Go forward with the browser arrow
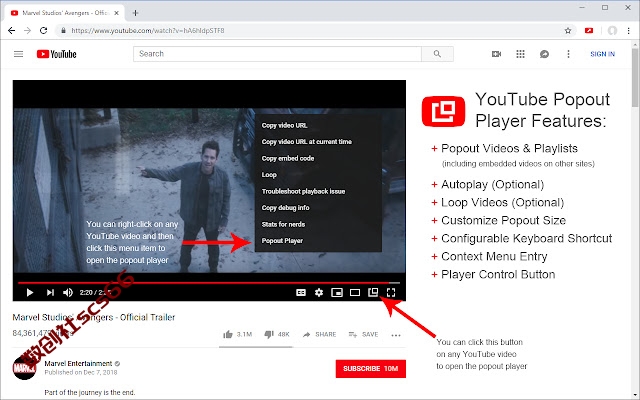Image resolution: width=640 pixels, height=400 pixels. (x=27, y=31)
